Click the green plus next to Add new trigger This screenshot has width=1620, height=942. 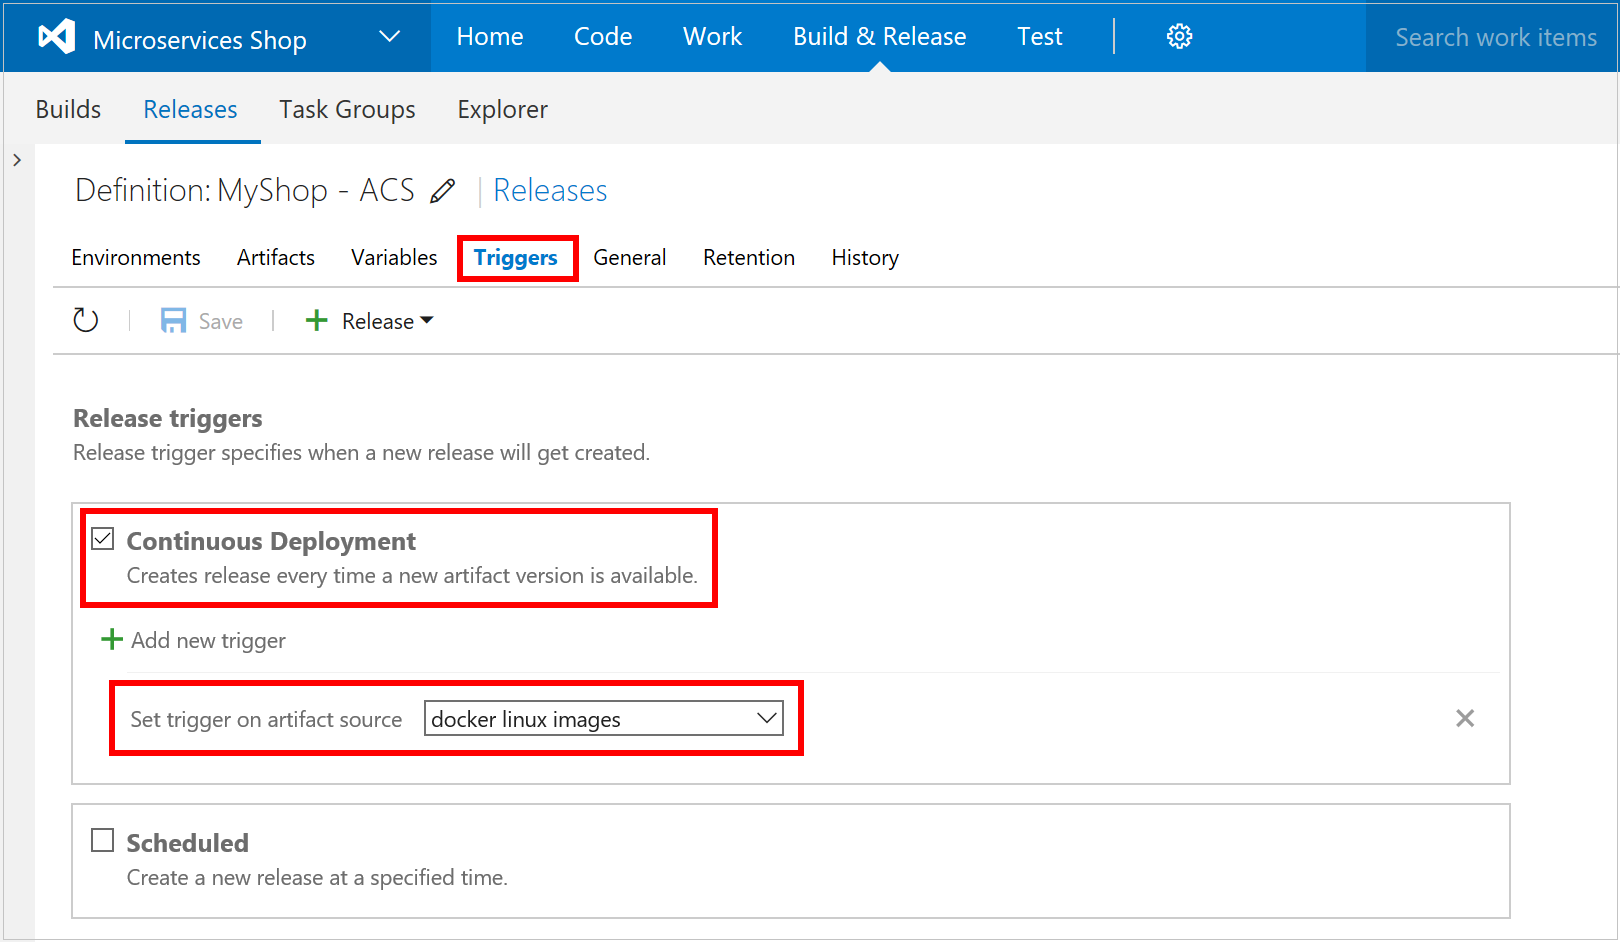tap(110, 639)
